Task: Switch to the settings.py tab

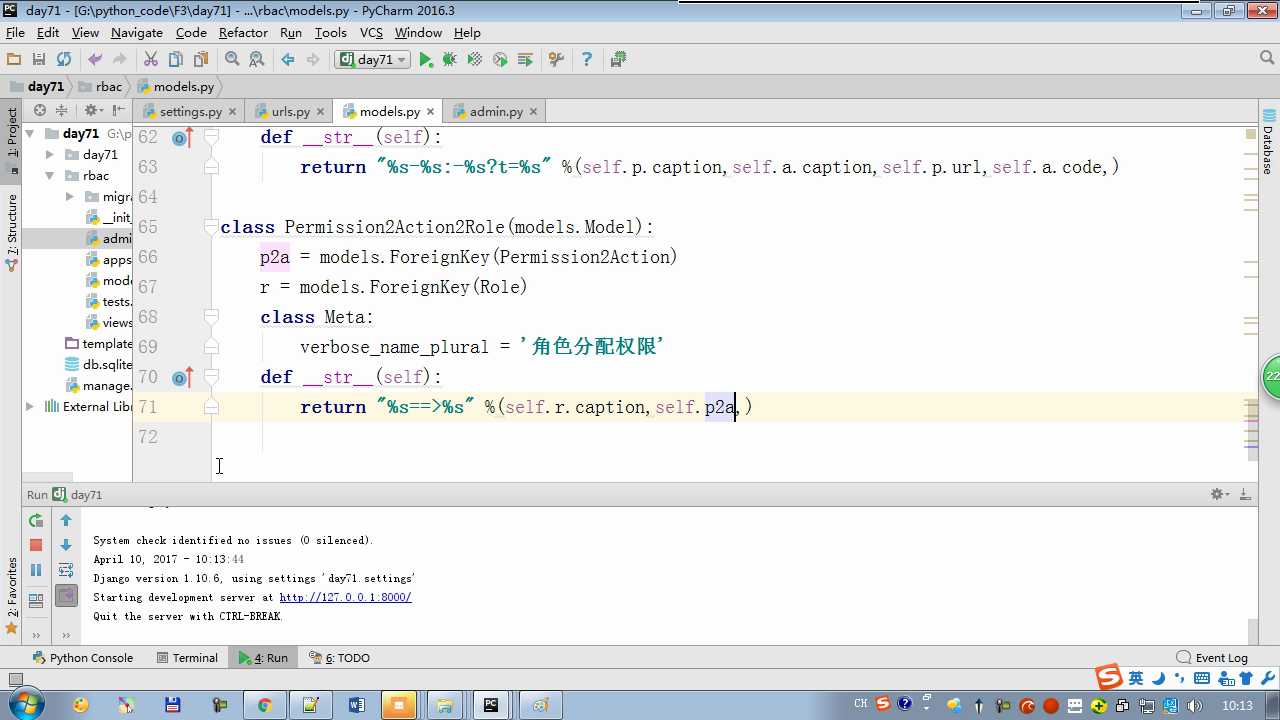Action: (190, 112)
